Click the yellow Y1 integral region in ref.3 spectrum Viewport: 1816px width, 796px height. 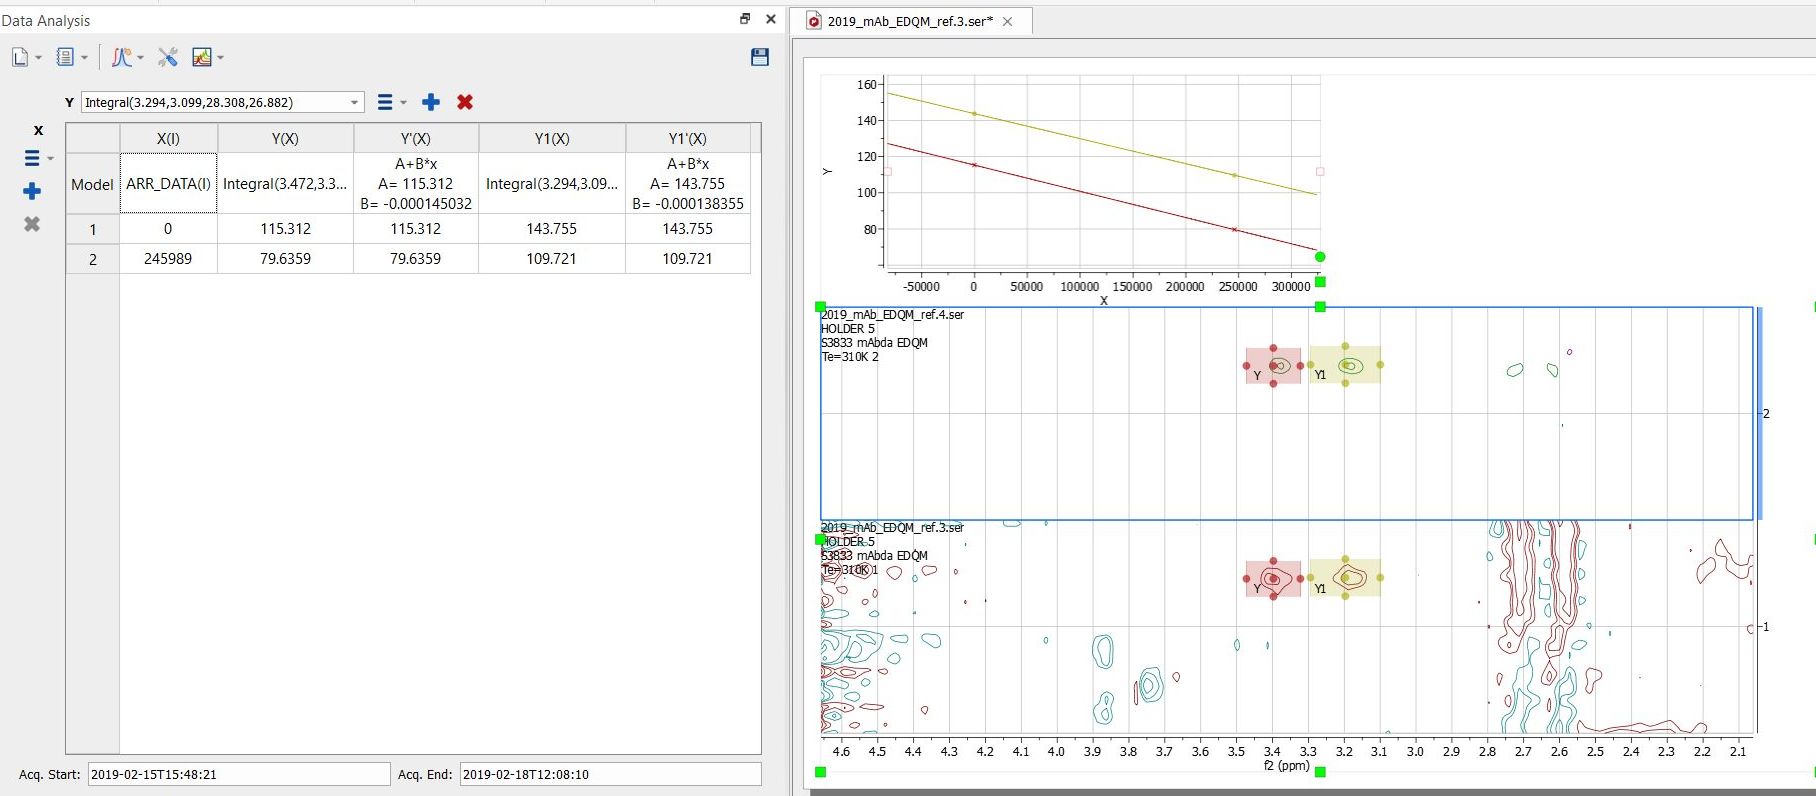[x=1345, y=578]
